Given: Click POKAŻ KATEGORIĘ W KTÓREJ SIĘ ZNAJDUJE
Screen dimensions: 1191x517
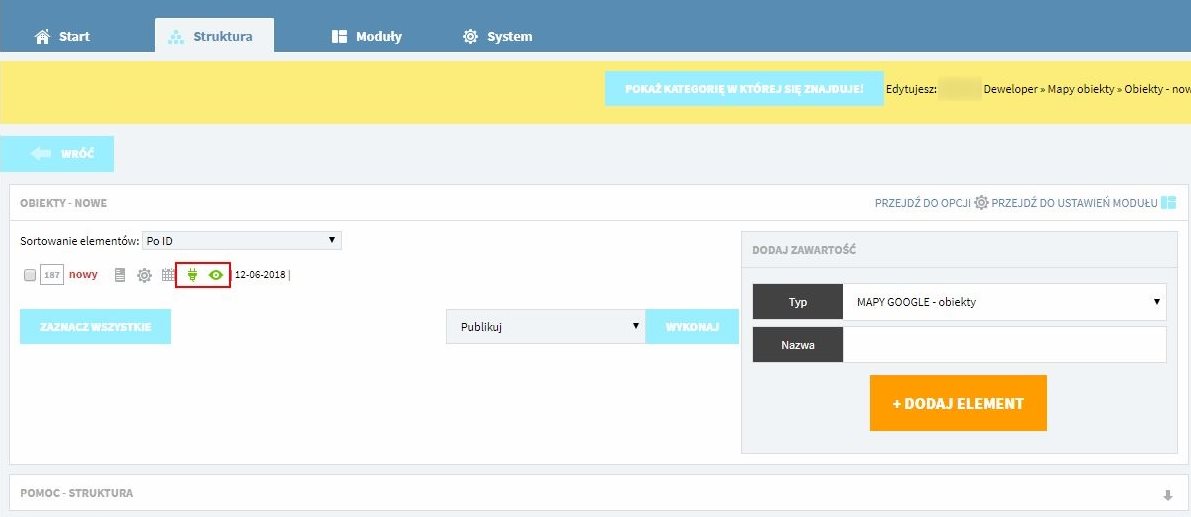Looking at the screenshot, I should click(744, 89).
